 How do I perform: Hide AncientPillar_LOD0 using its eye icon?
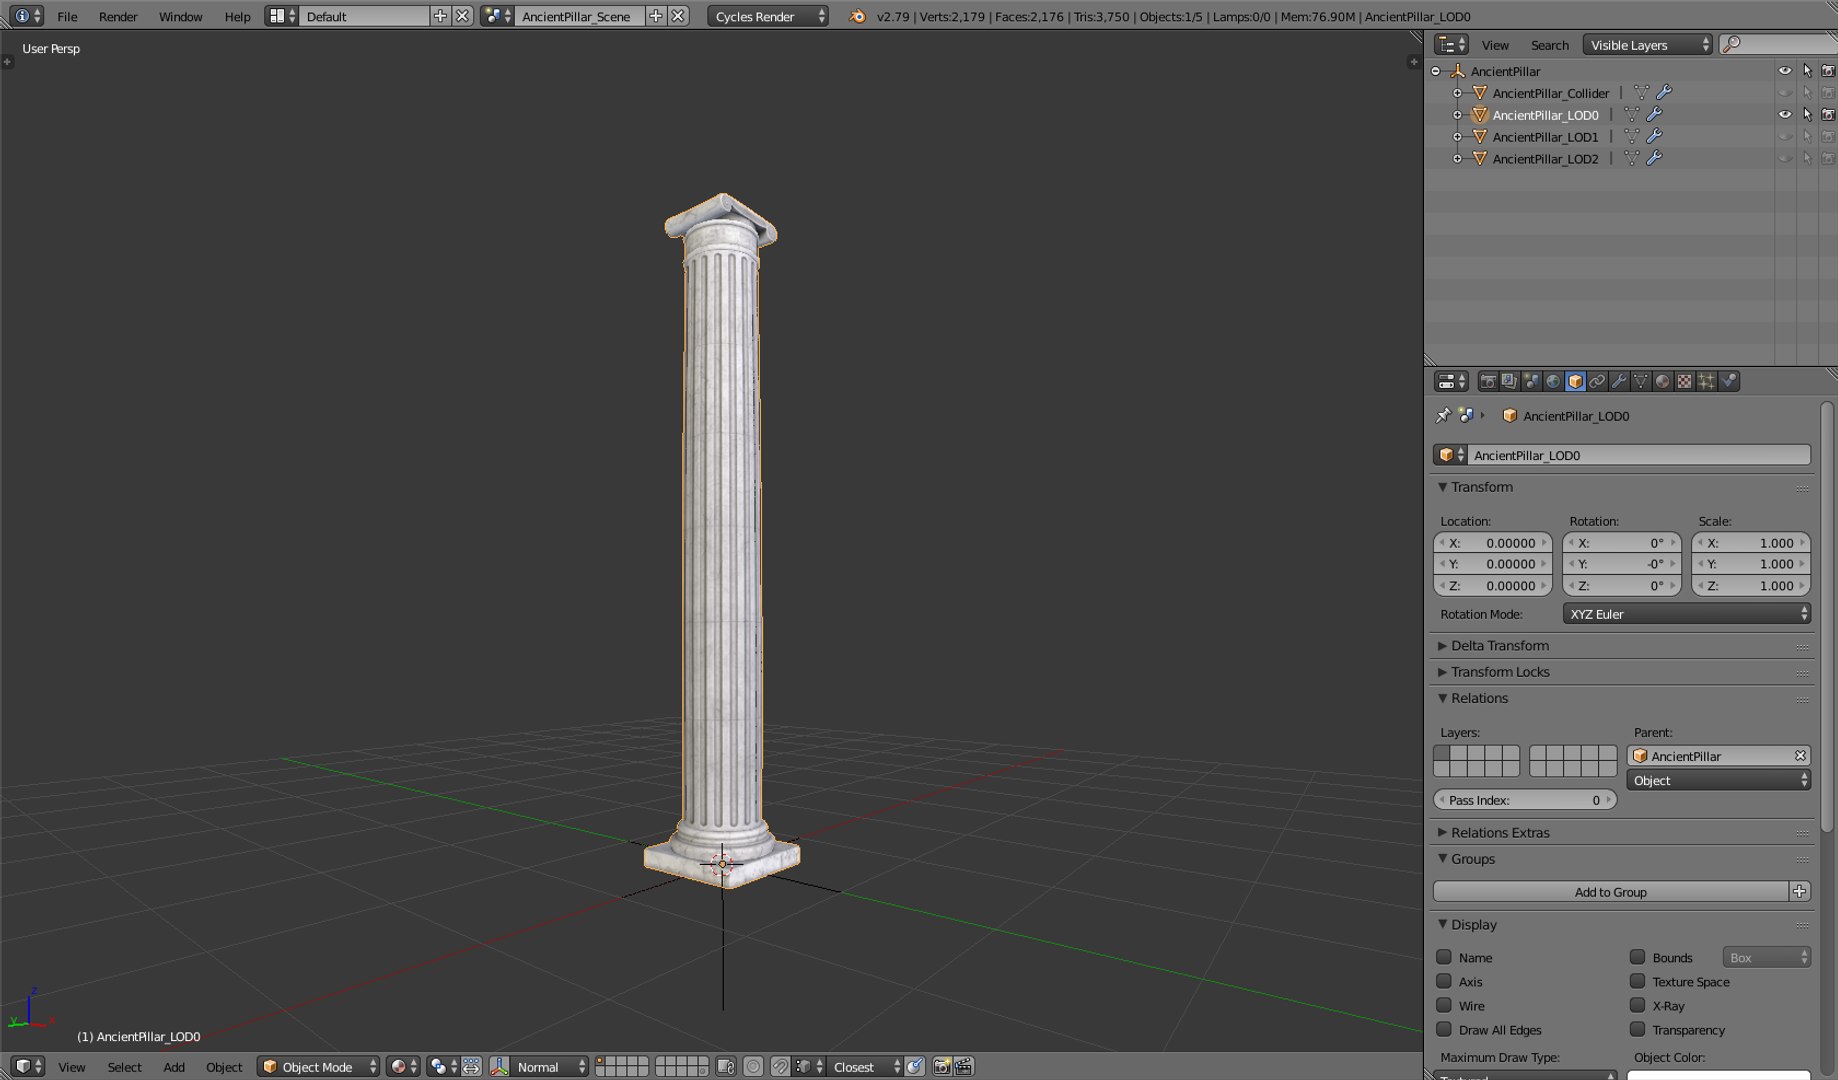pyautogui.click(x=1785, y=114)
